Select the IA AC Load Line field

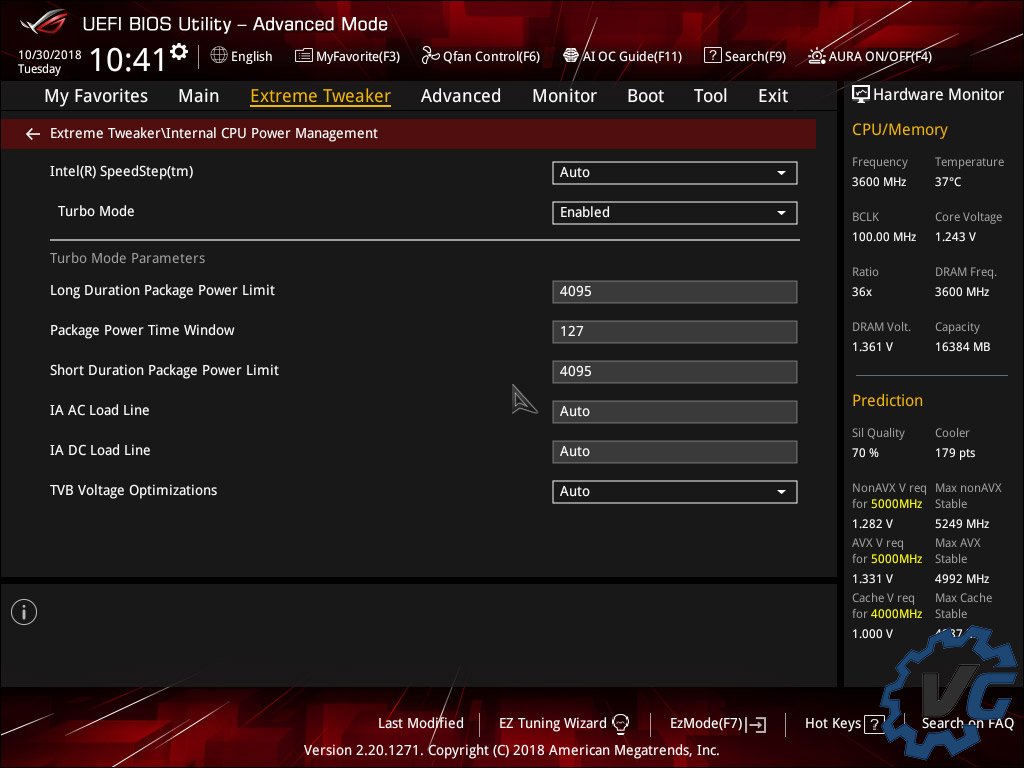[674, 411]
